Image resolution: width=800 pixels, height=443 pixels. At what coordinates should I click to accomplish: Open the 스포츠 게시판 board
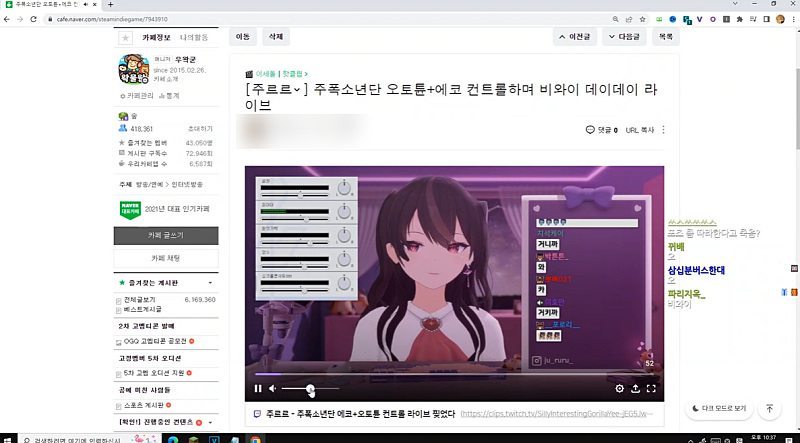[x=143, y=405]
